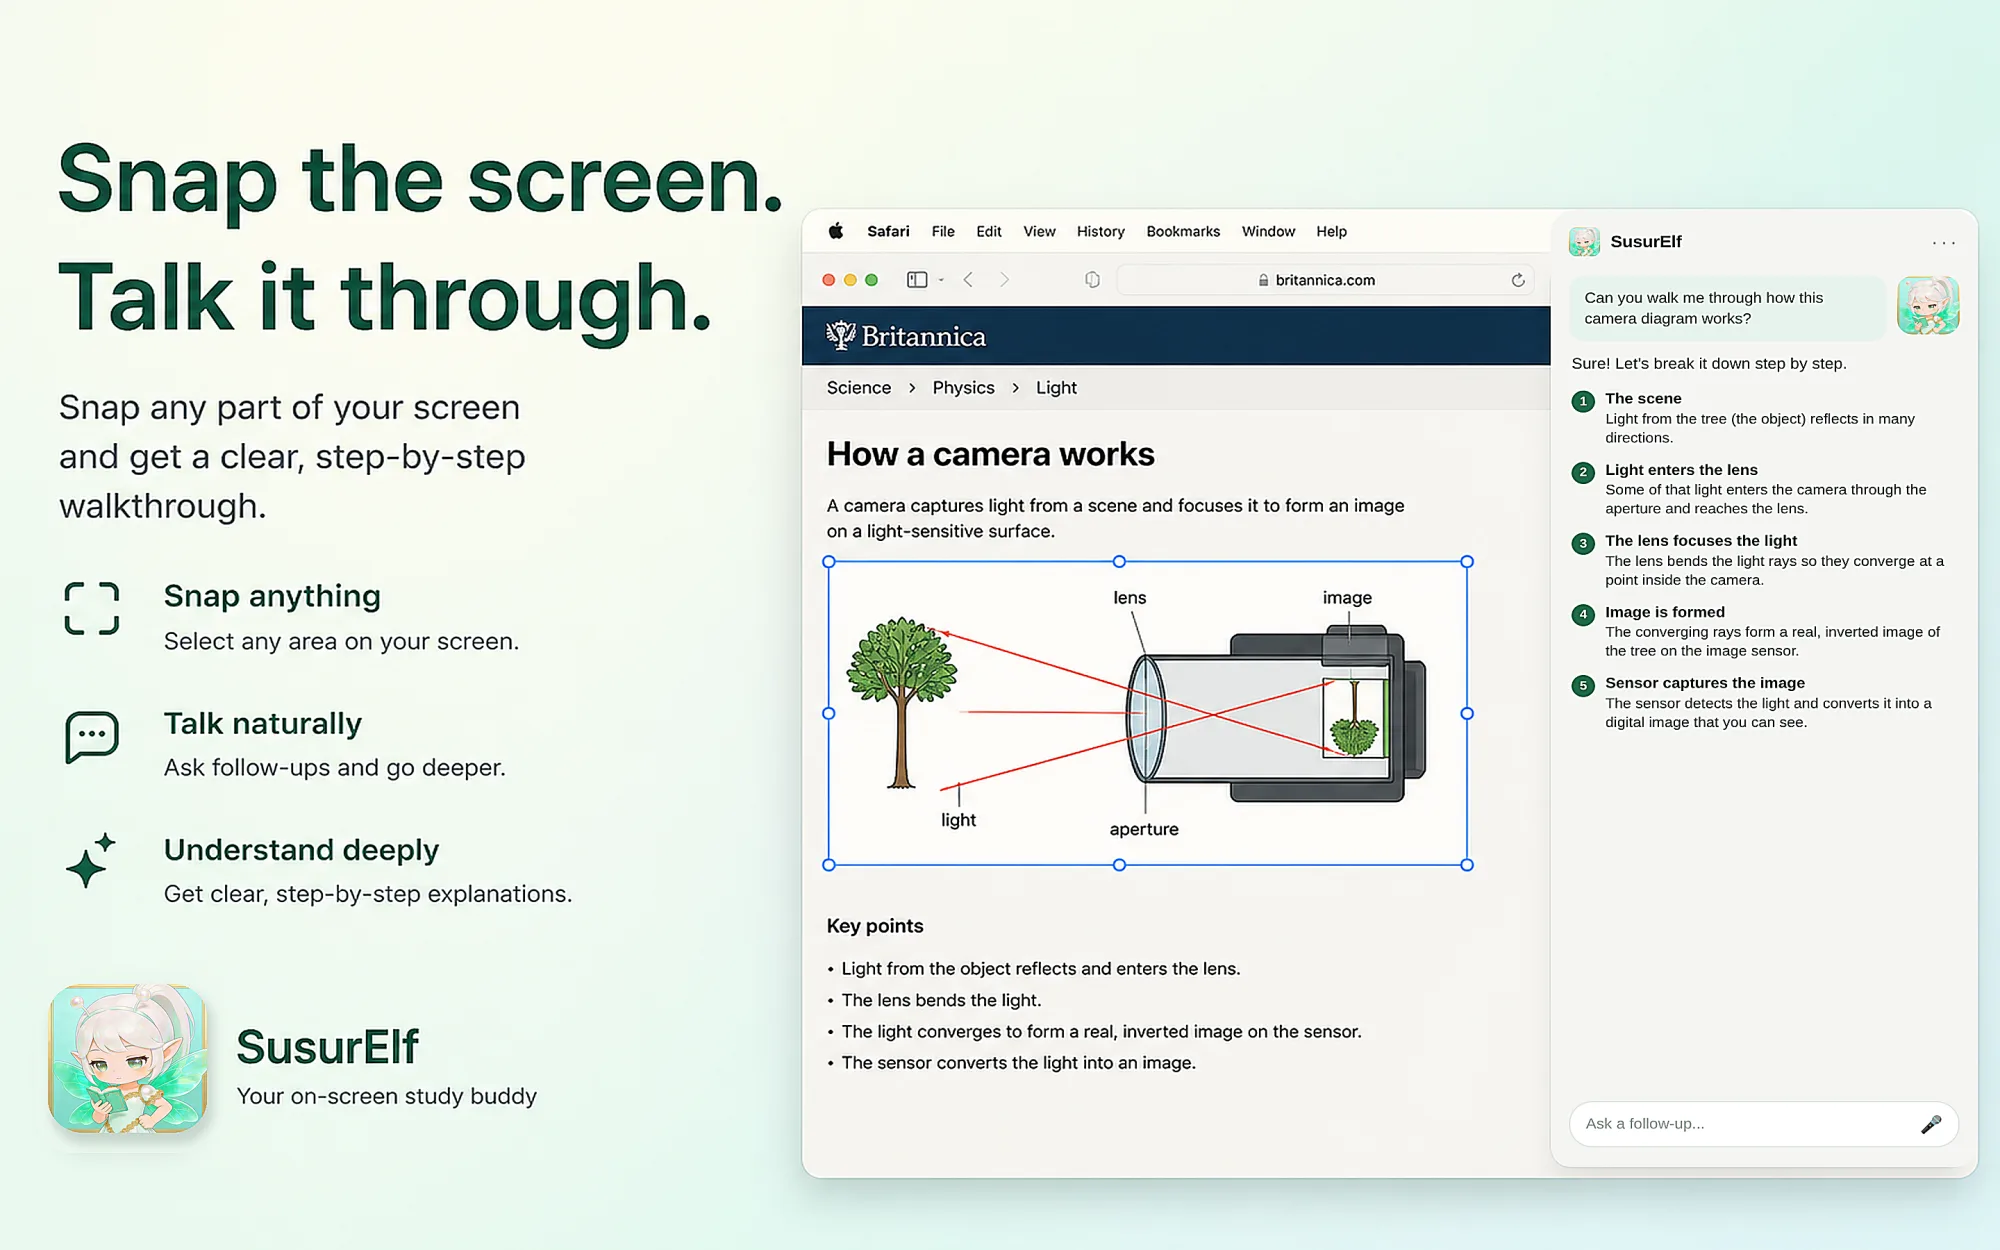The image size is (2000, 1250).
Task: Open the Bookmarks menu
Action: 1183,231
